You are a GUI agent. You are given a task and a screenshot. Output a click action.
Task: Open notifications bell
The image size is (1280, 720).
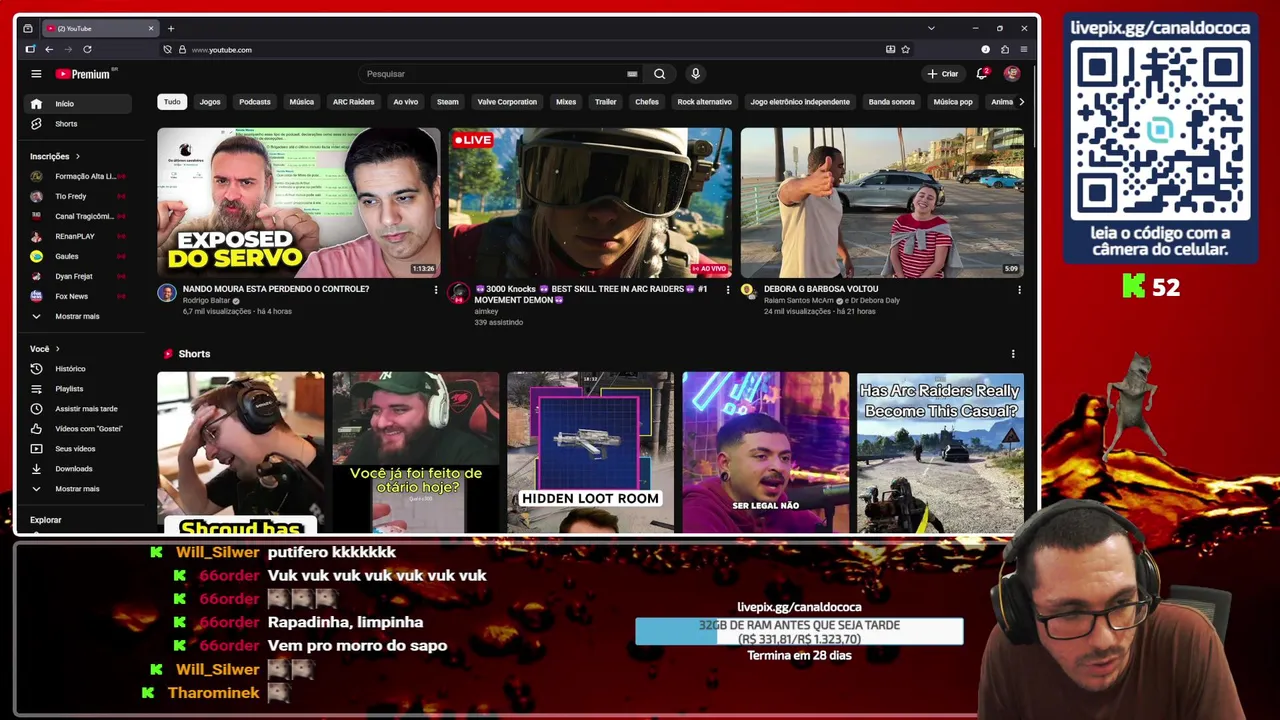point(982,74)
